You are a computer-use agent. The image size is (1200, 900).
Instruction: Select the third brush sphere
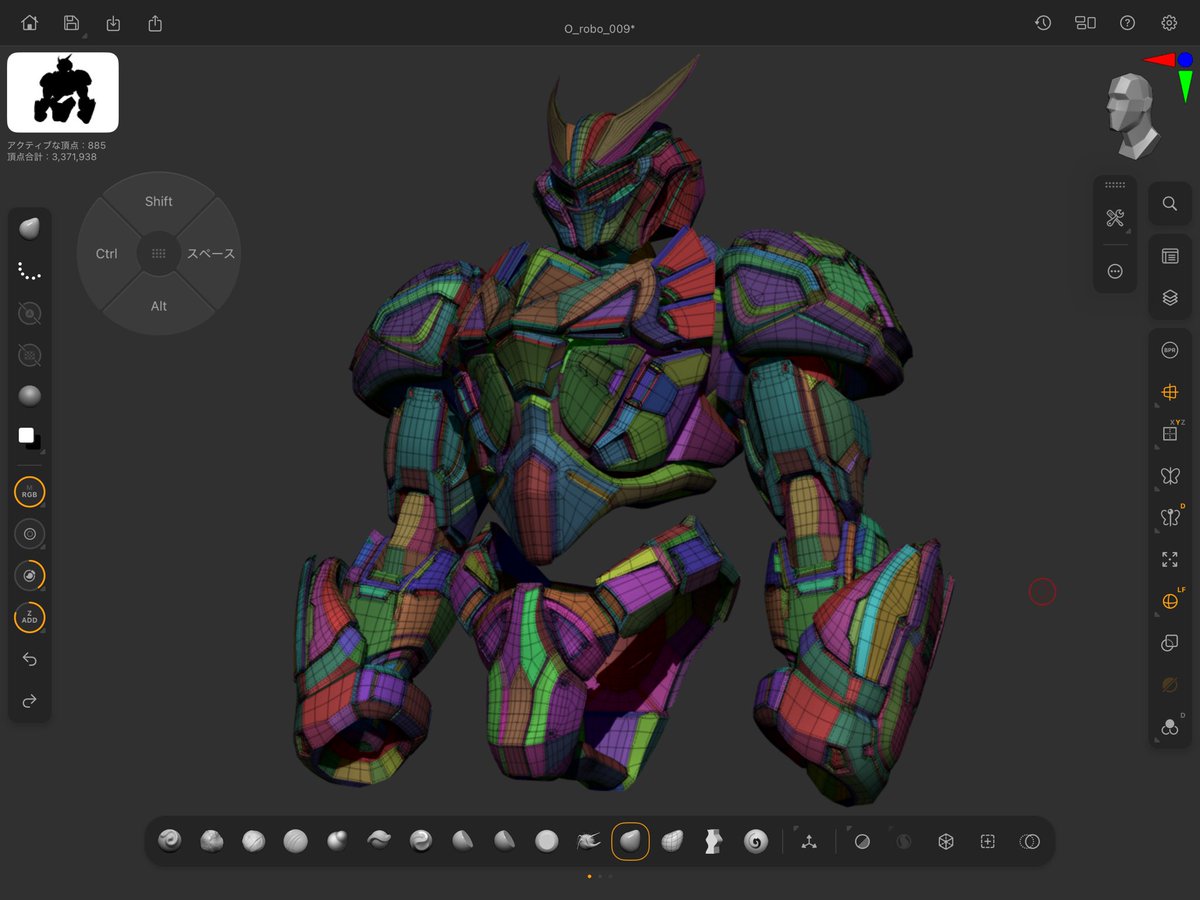(253, 841)
